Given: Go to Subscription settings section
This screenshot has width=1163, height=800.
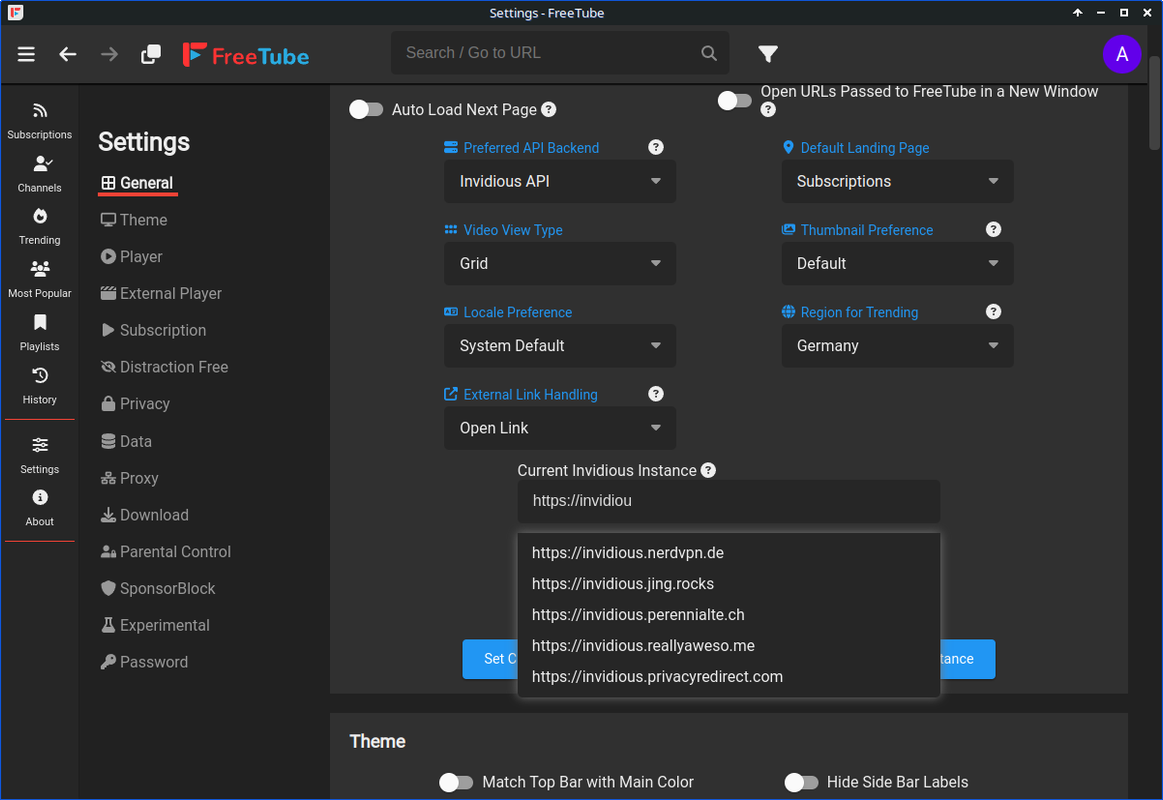Looking at the screenshot, I should tap(154, 330).
